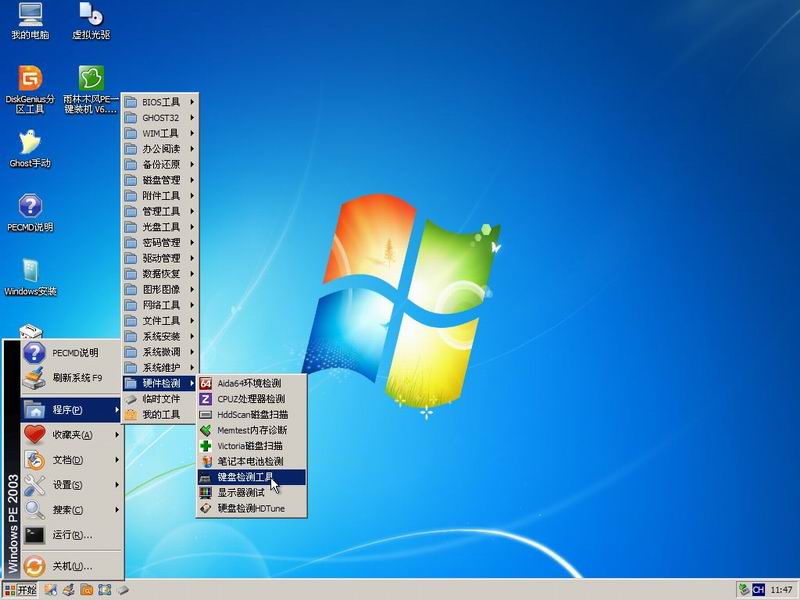Screen dimensions: 800x600
Task: Click the 虚拟光驱 desktop icon
Action: coord(91,20)
